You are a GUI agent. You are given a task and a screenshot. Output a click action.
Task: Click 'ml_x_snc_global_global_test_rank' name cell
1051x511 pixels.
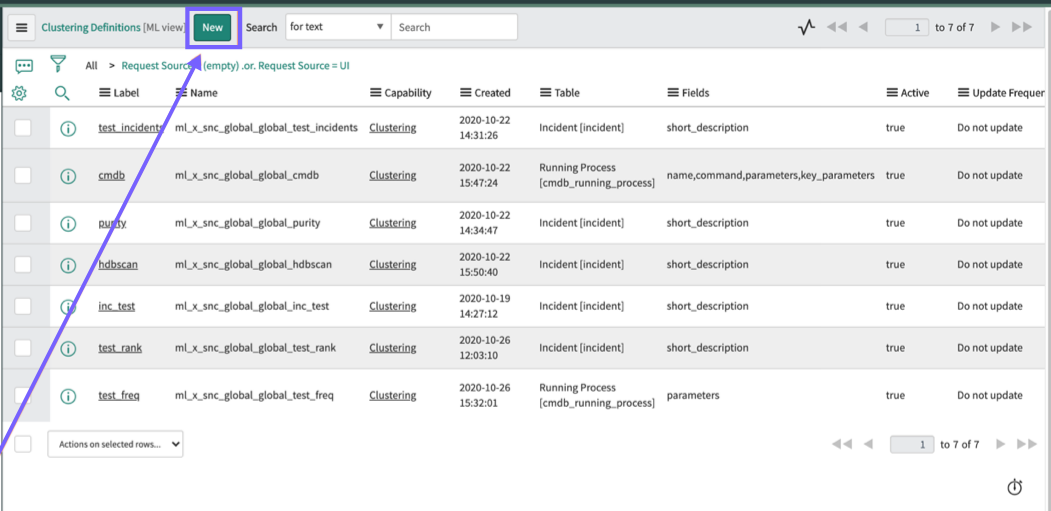tap(255, 347)
